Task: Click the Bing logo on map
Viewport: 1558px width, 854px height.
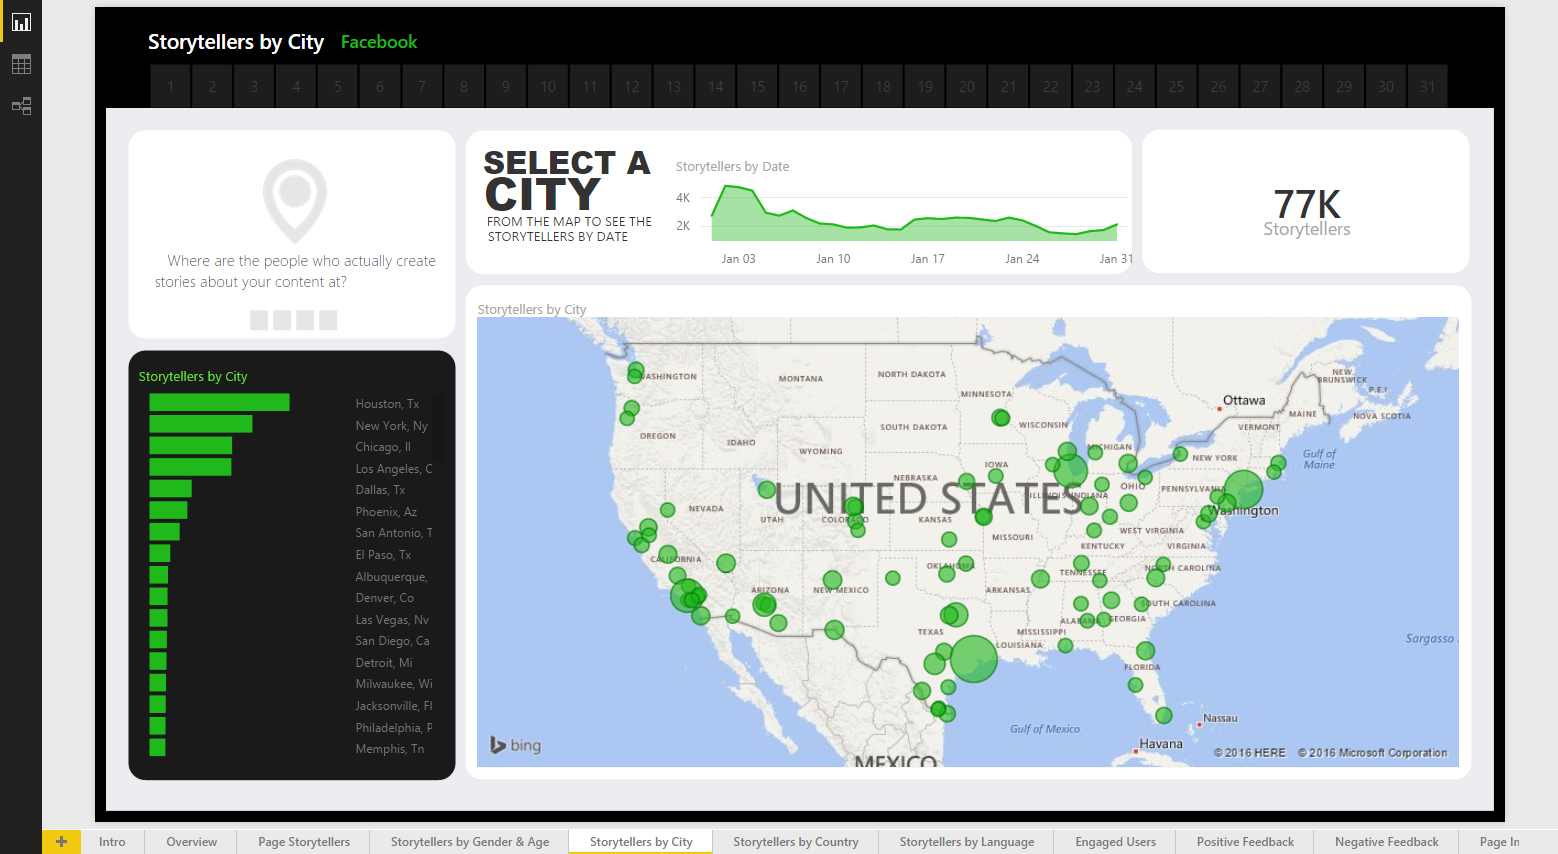Action: point(515,745)
